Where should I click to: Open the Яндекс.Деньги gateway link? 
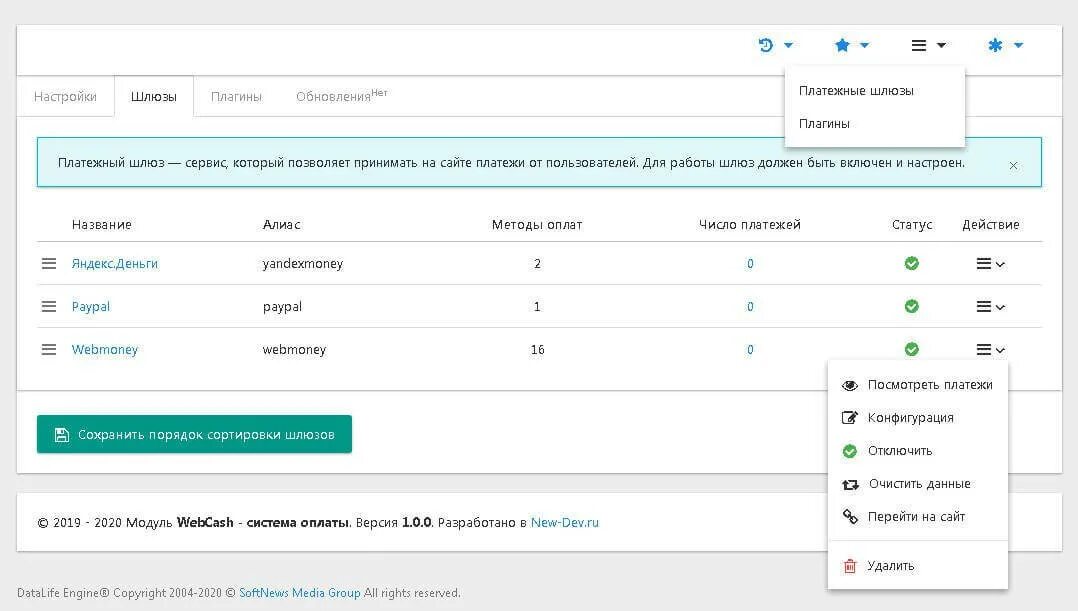point(115,263)
